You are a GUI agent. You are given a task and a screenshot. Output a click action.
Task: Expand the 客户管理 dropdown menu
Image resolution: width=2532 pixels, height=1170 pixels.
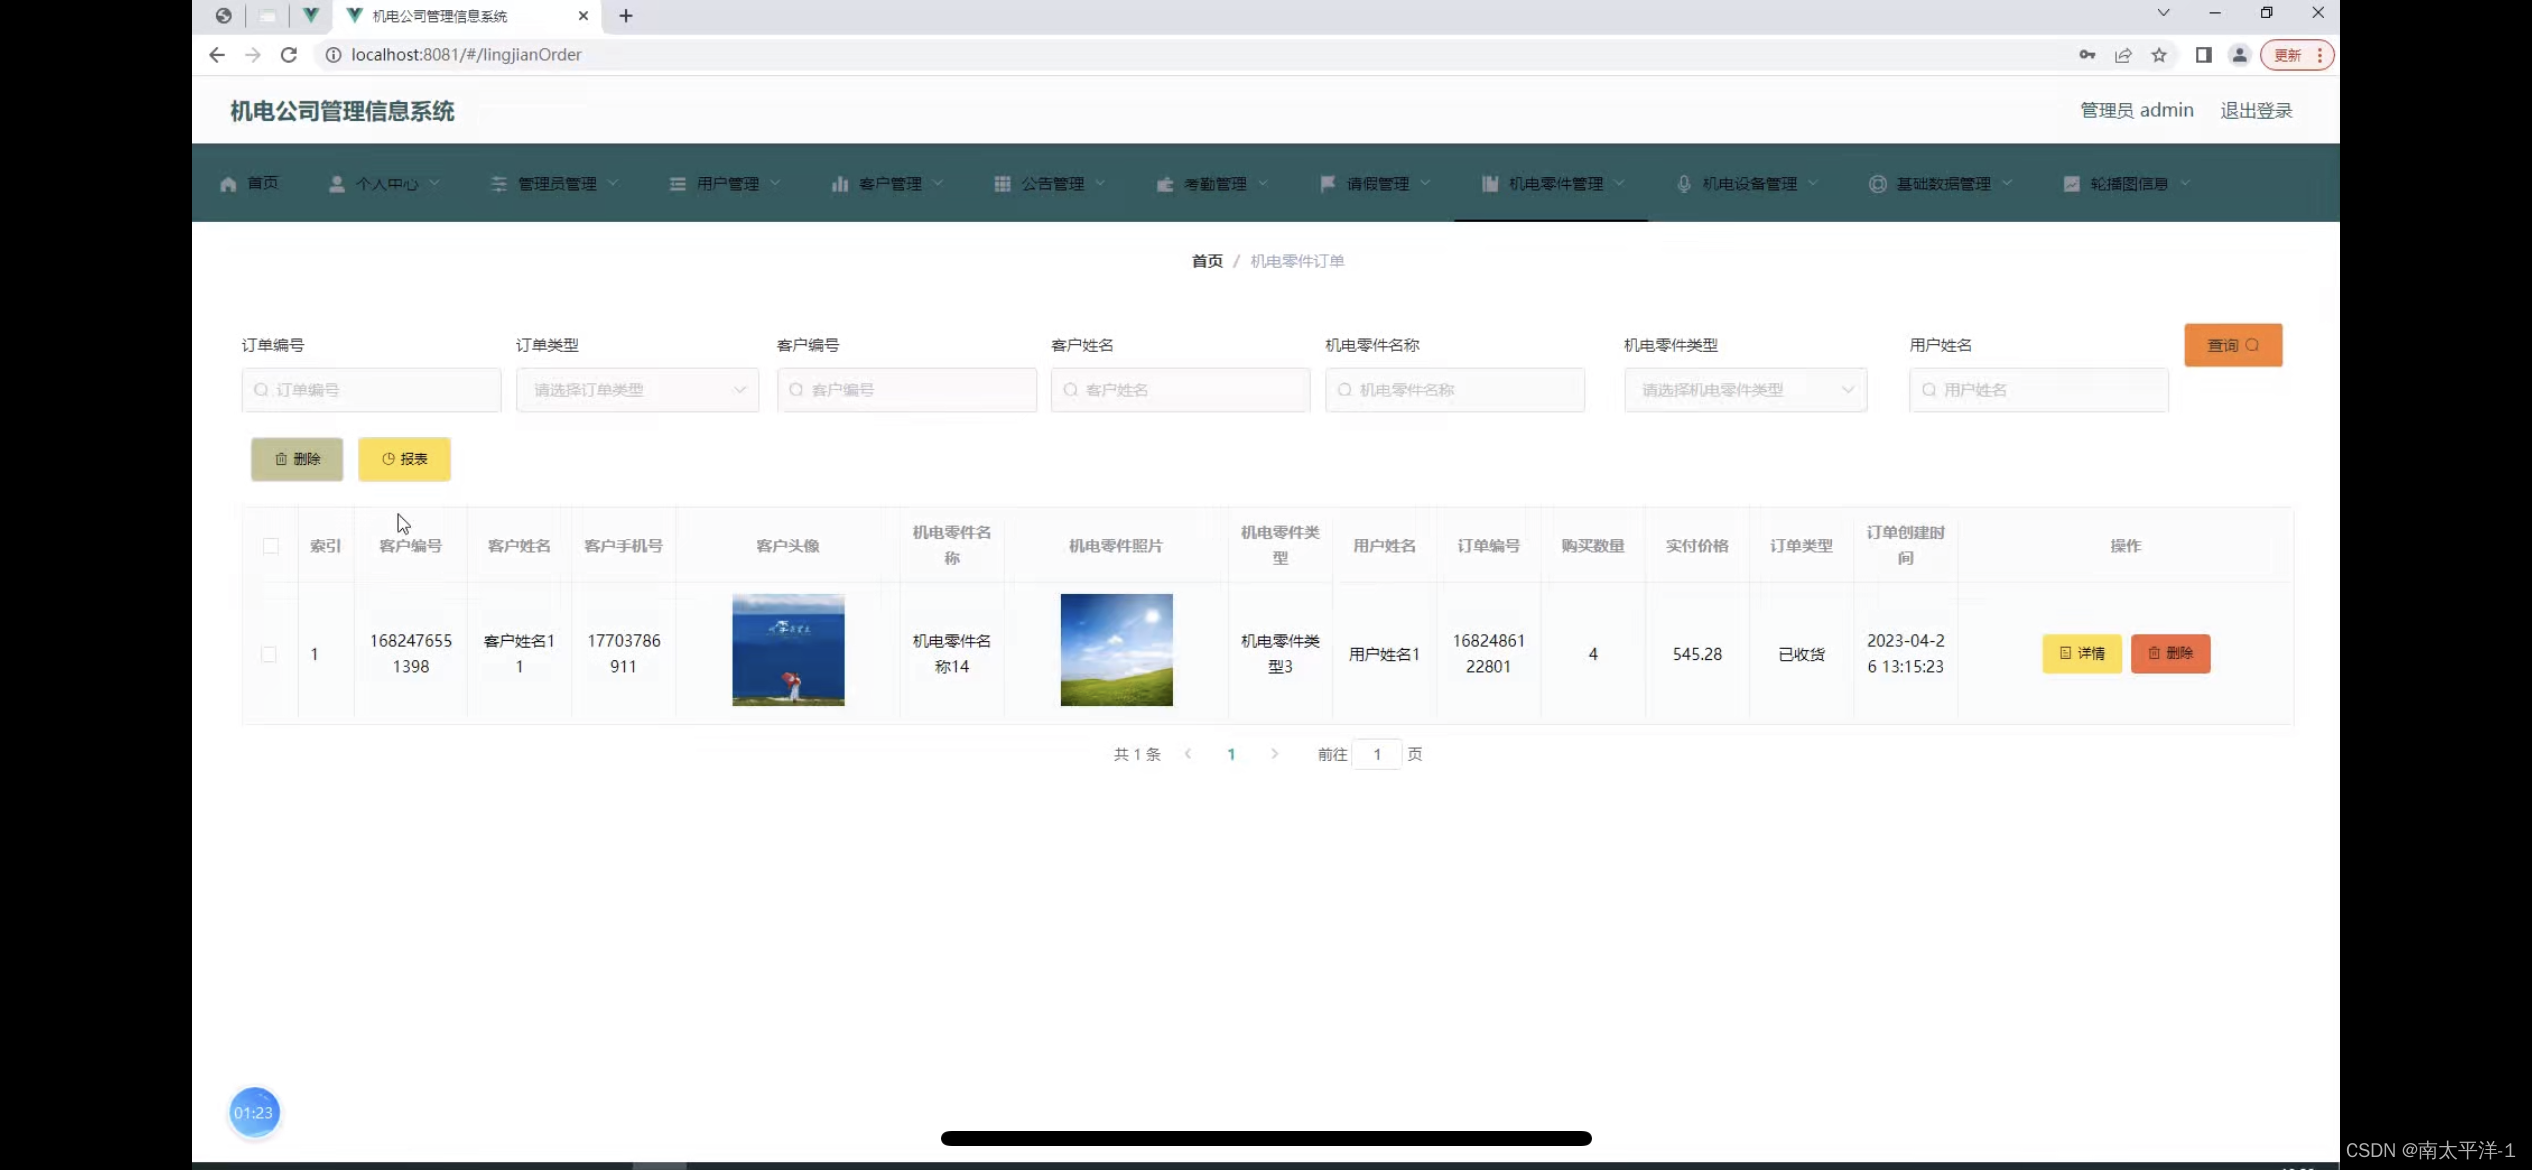pyautogui.click(x=938, y=183)
